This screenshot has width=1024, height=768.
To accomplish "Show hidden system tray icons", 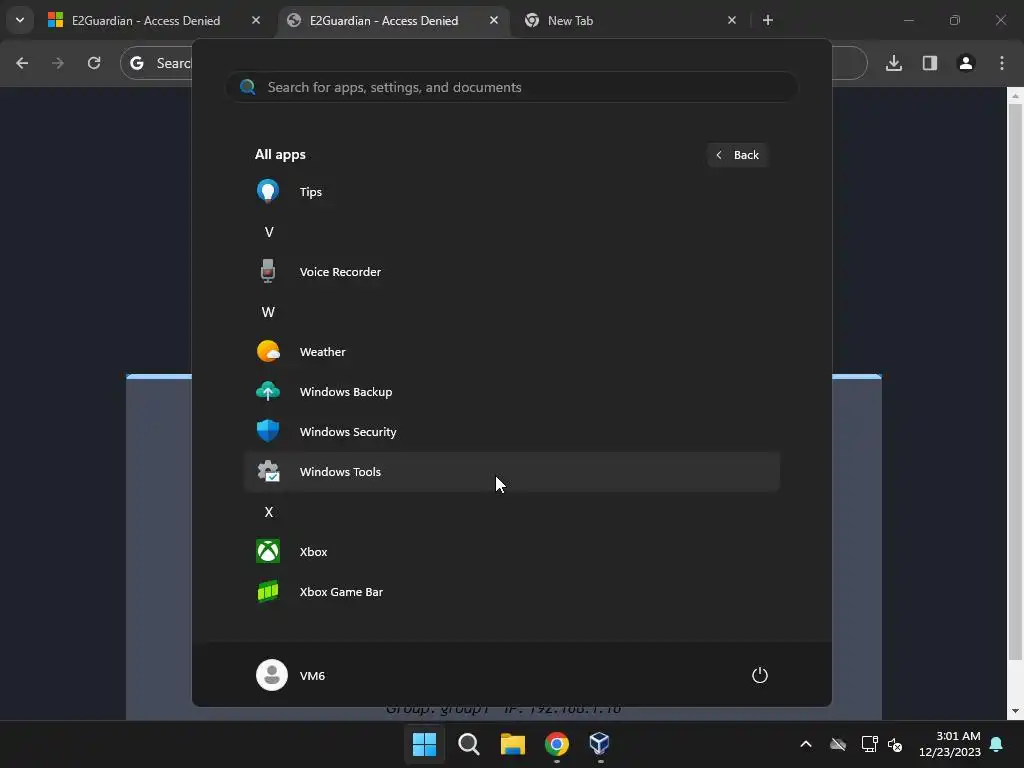I will (x=806, y=744).
